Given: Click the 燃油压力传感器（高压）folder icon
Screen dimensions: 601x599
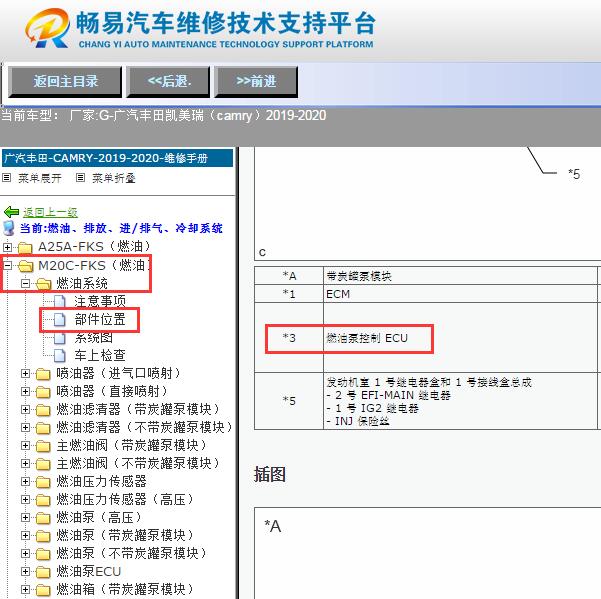Looking at the screenshot, I should [x=43, y=500].
